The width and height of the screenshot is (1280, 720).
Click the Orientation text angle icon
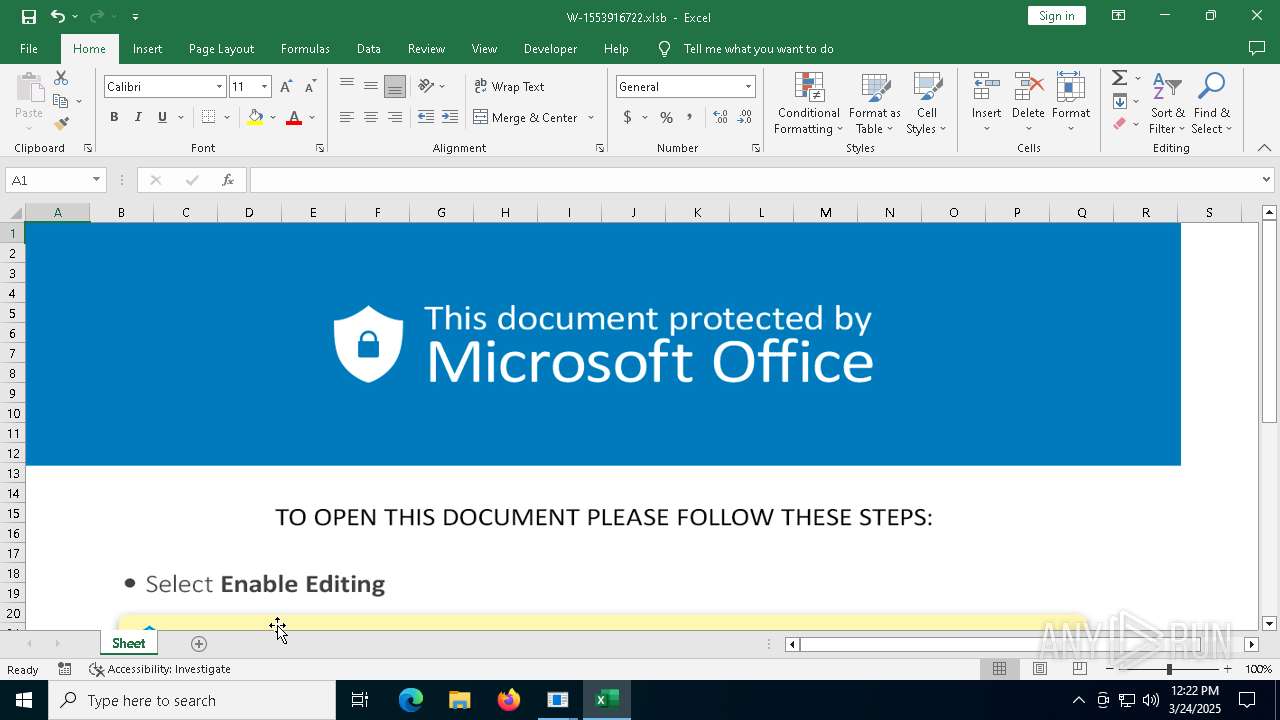tap(427, 86)
